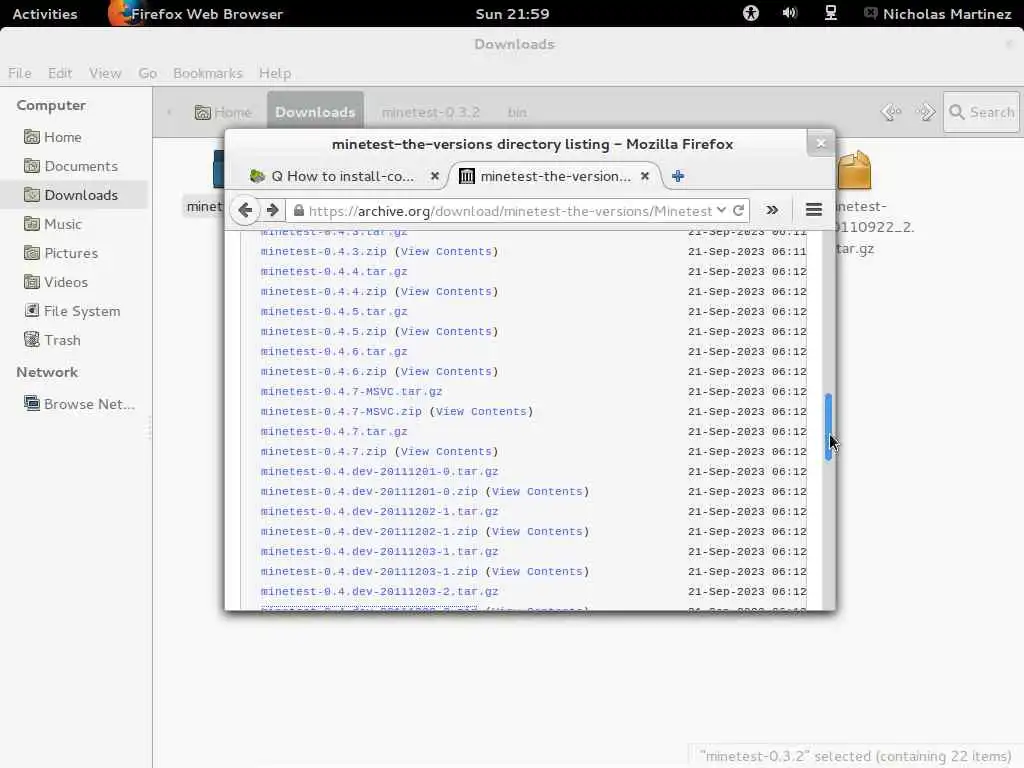This screenshot has width=1024, height=768.
Task: View Contents of minetest-0.4.7.zip
Action: click(x=446, y=452)
